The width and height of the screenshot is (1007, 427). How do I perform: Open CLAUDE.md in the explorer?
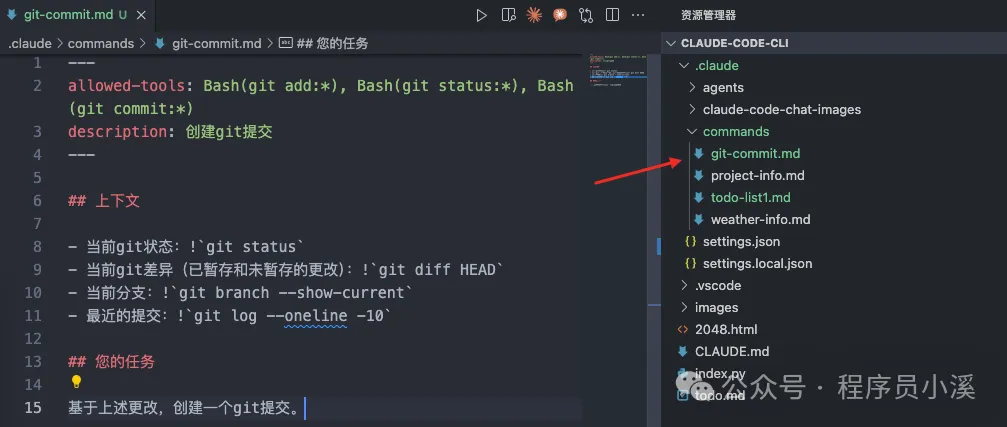click(731, 351)
